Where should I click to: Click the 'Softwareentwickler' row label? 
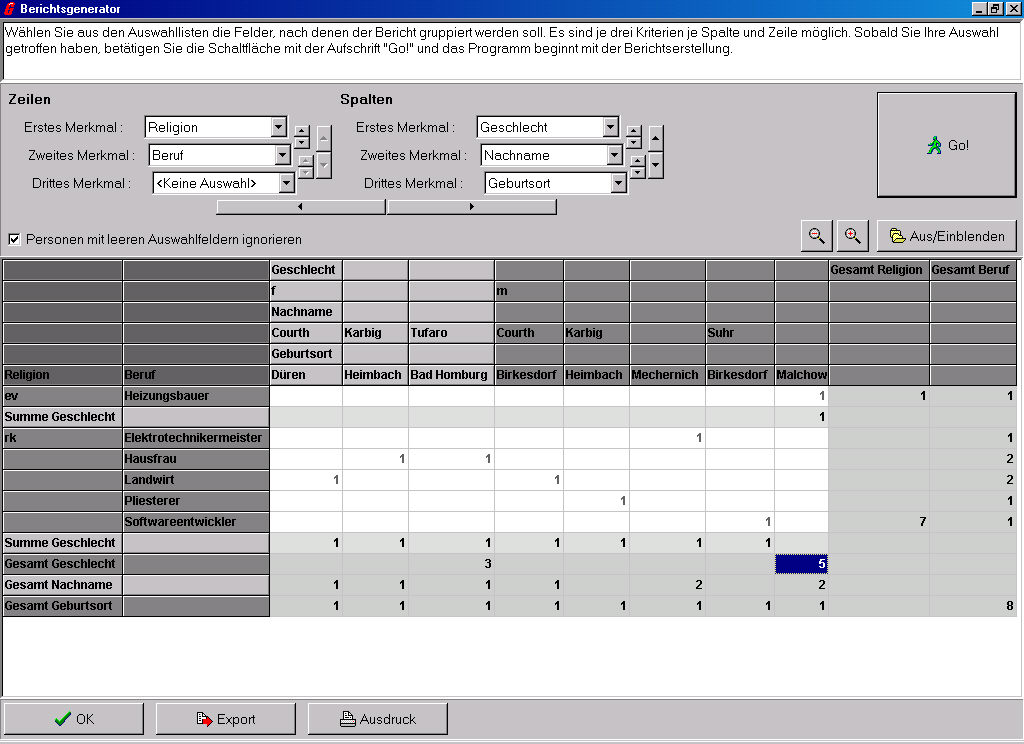196,521
